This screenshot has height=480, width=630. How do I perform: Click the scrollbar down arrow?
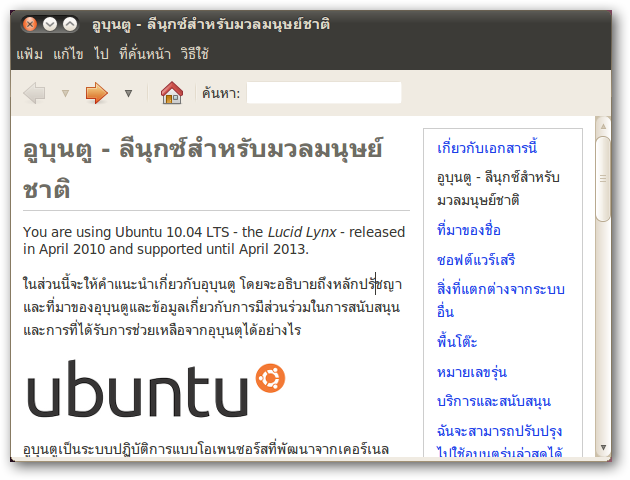[603, 447]
